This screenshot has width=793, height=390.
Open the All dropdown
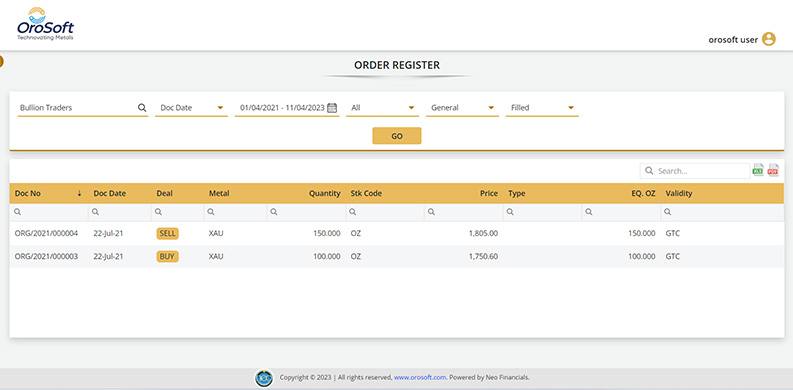382,108
